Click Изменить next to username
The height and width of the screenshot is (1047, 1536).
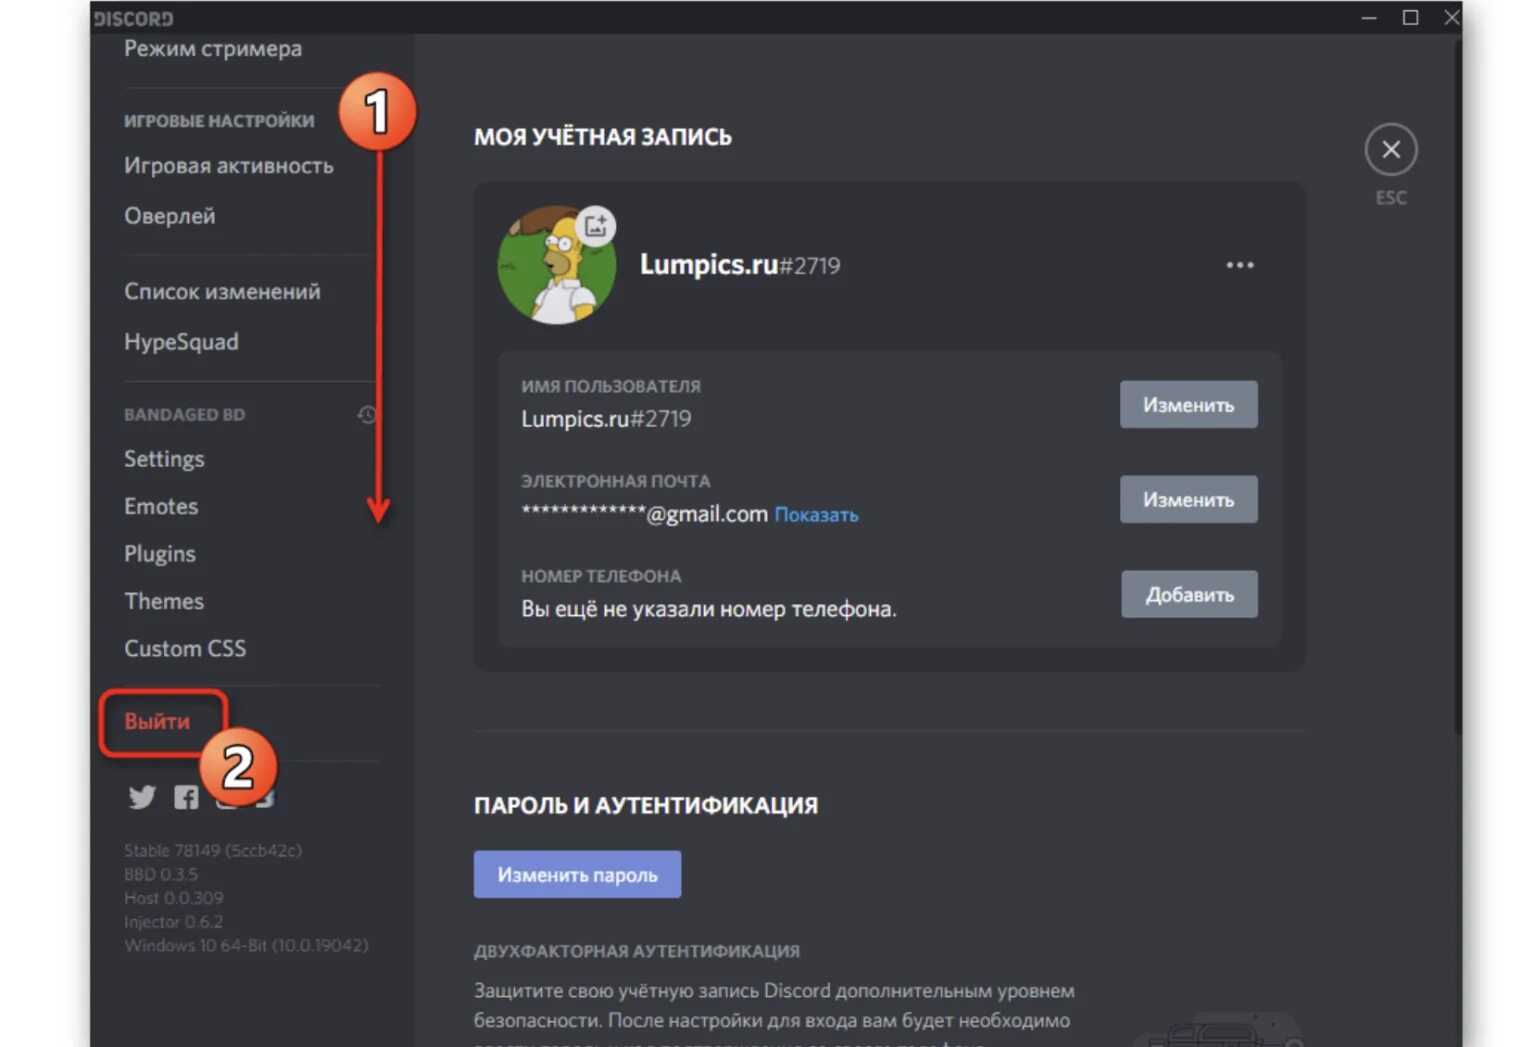coord(1188,405)
